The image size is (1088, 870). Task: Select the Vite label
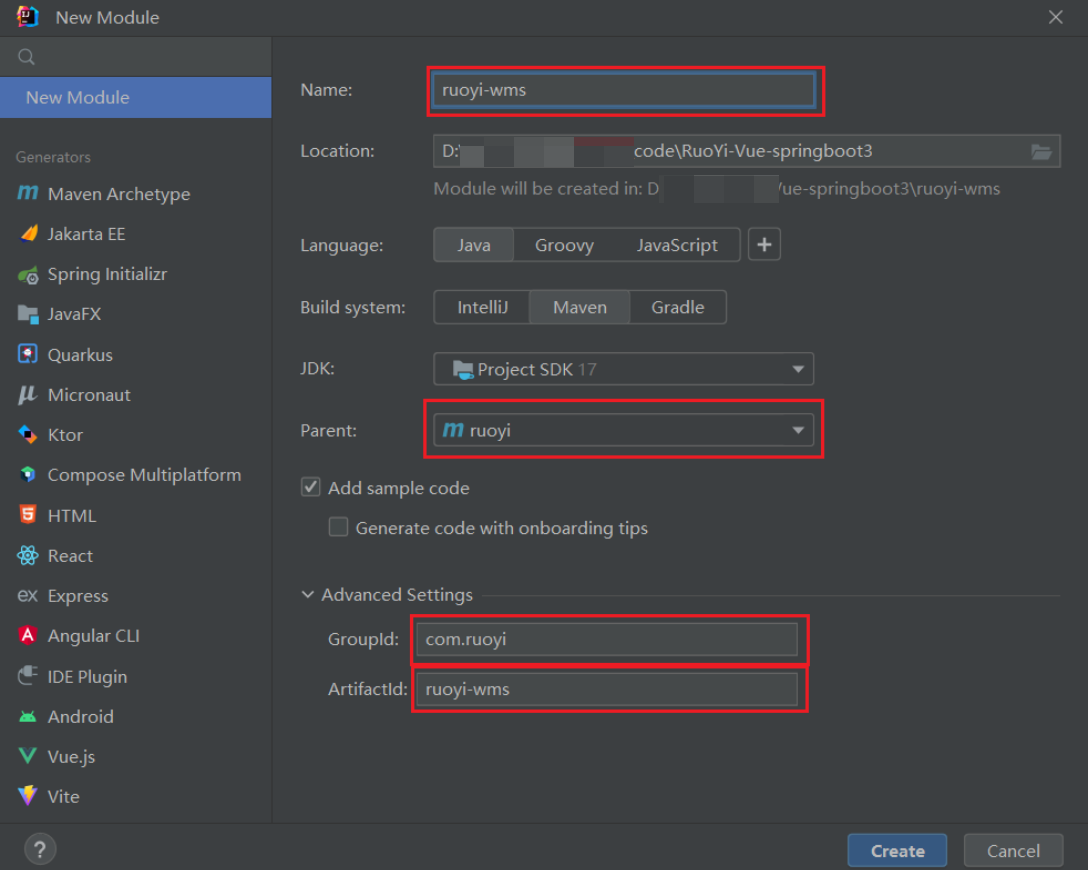(x=63, y=796)
